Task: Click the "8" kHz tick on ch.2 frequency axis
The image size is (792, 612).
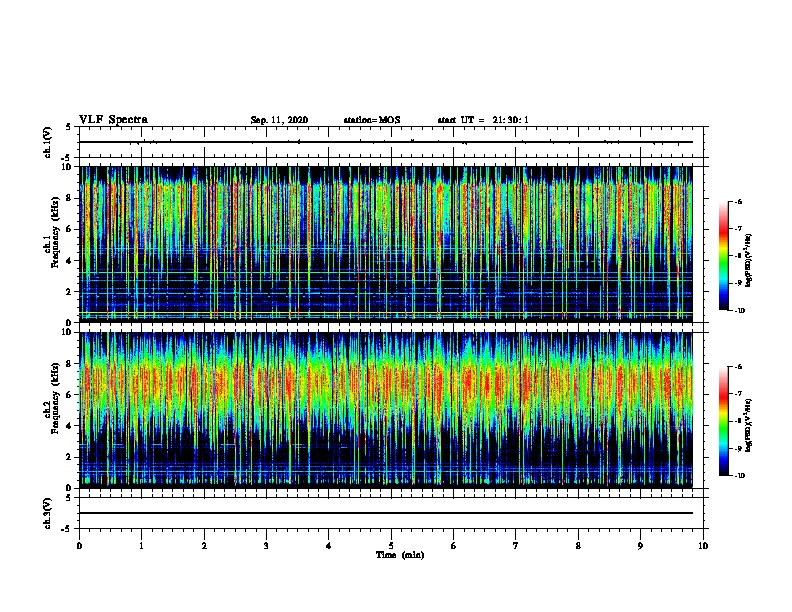Action: 70,364
